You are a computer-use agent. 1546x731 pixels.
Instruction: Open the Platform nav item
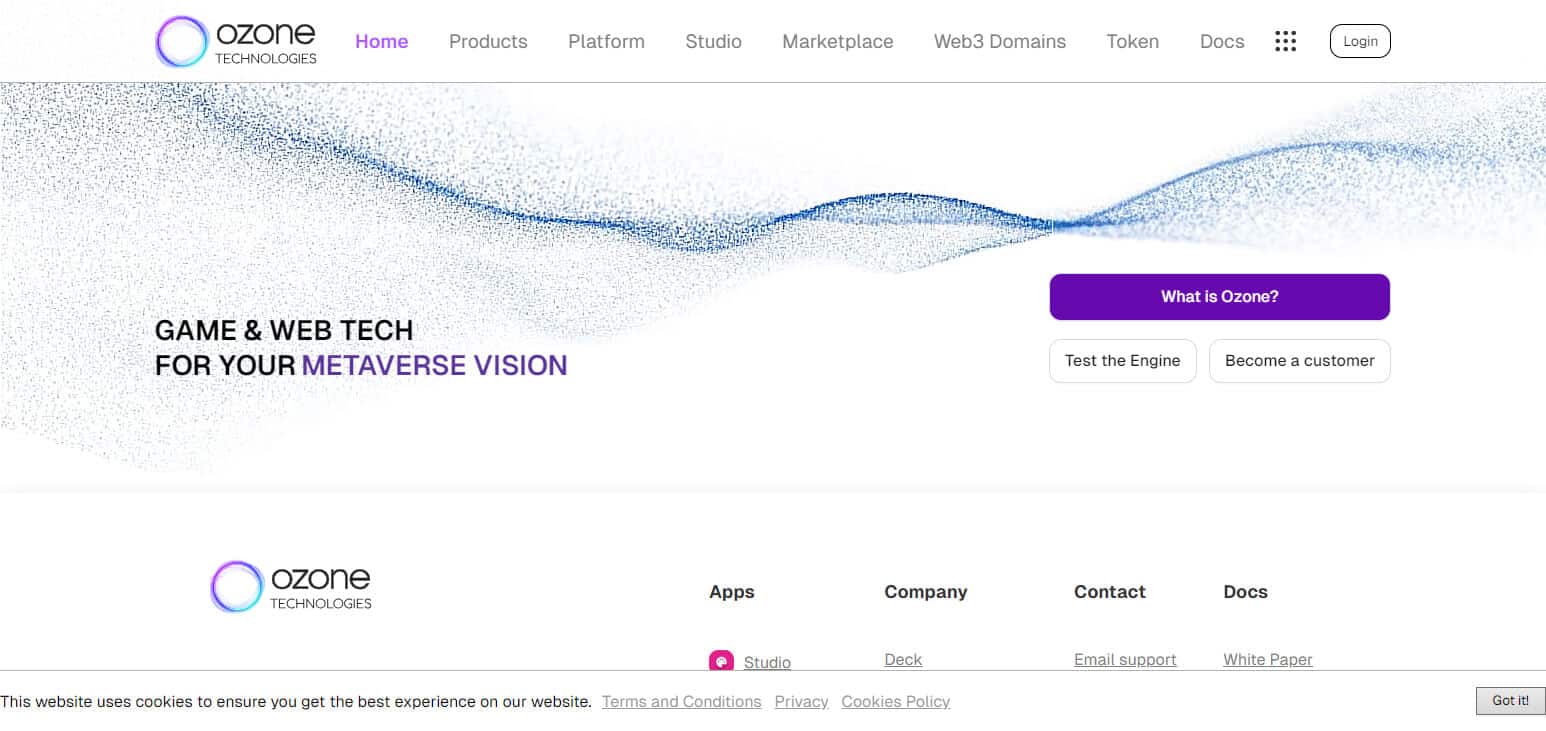(606, 41)
